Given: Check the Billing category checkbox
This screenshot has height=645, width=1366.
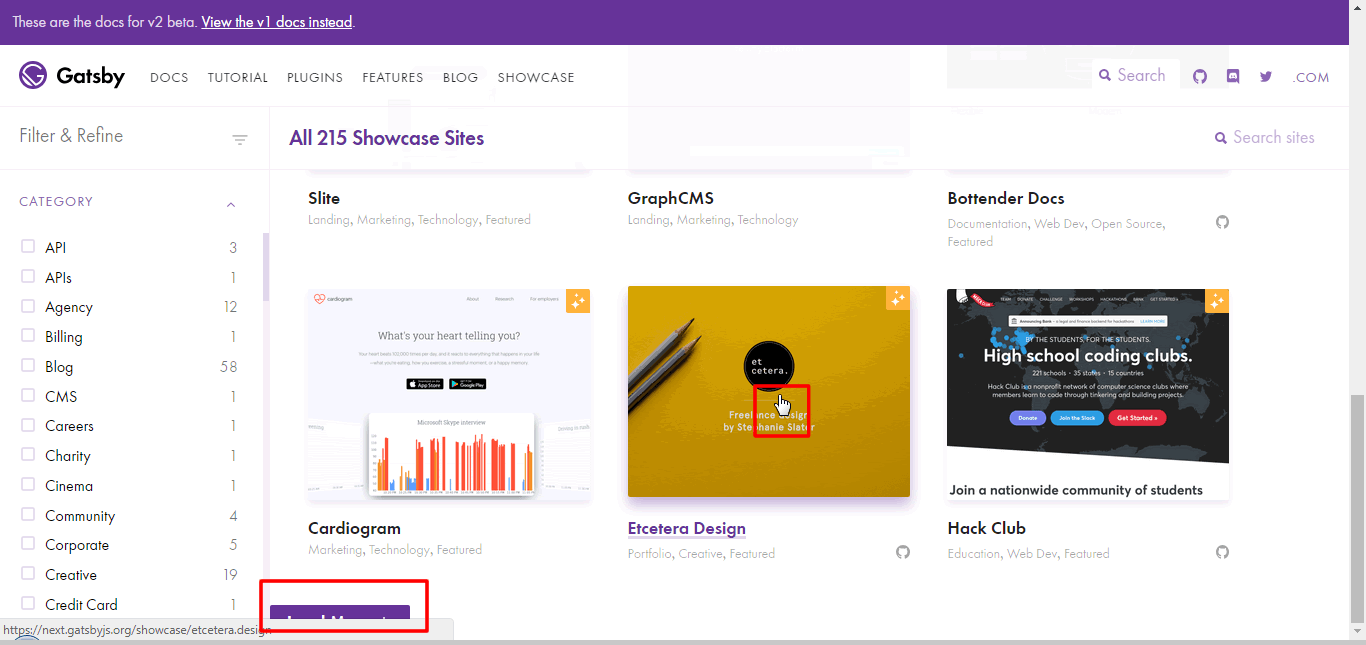Looking at the screenshot, I should (28, 336).
